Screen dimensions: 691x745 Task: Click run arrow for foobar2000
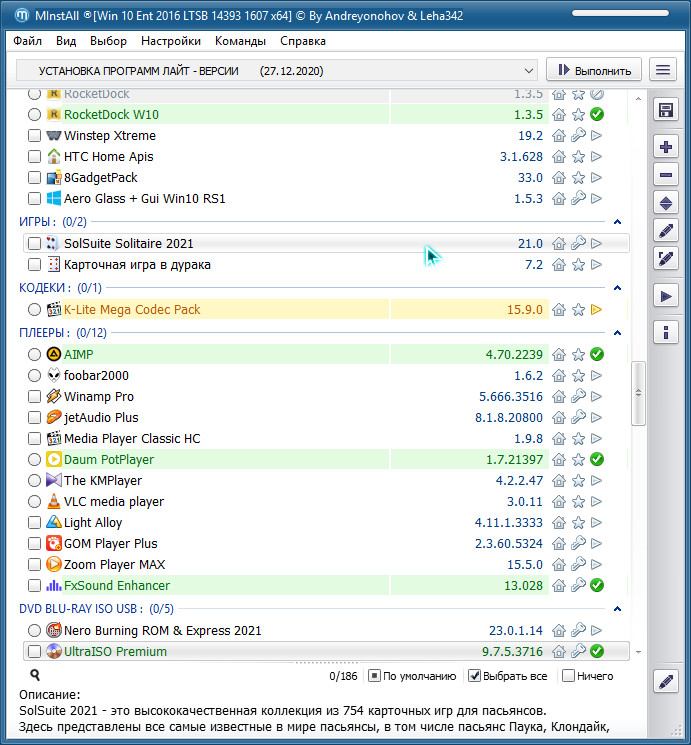click(596, 375)
